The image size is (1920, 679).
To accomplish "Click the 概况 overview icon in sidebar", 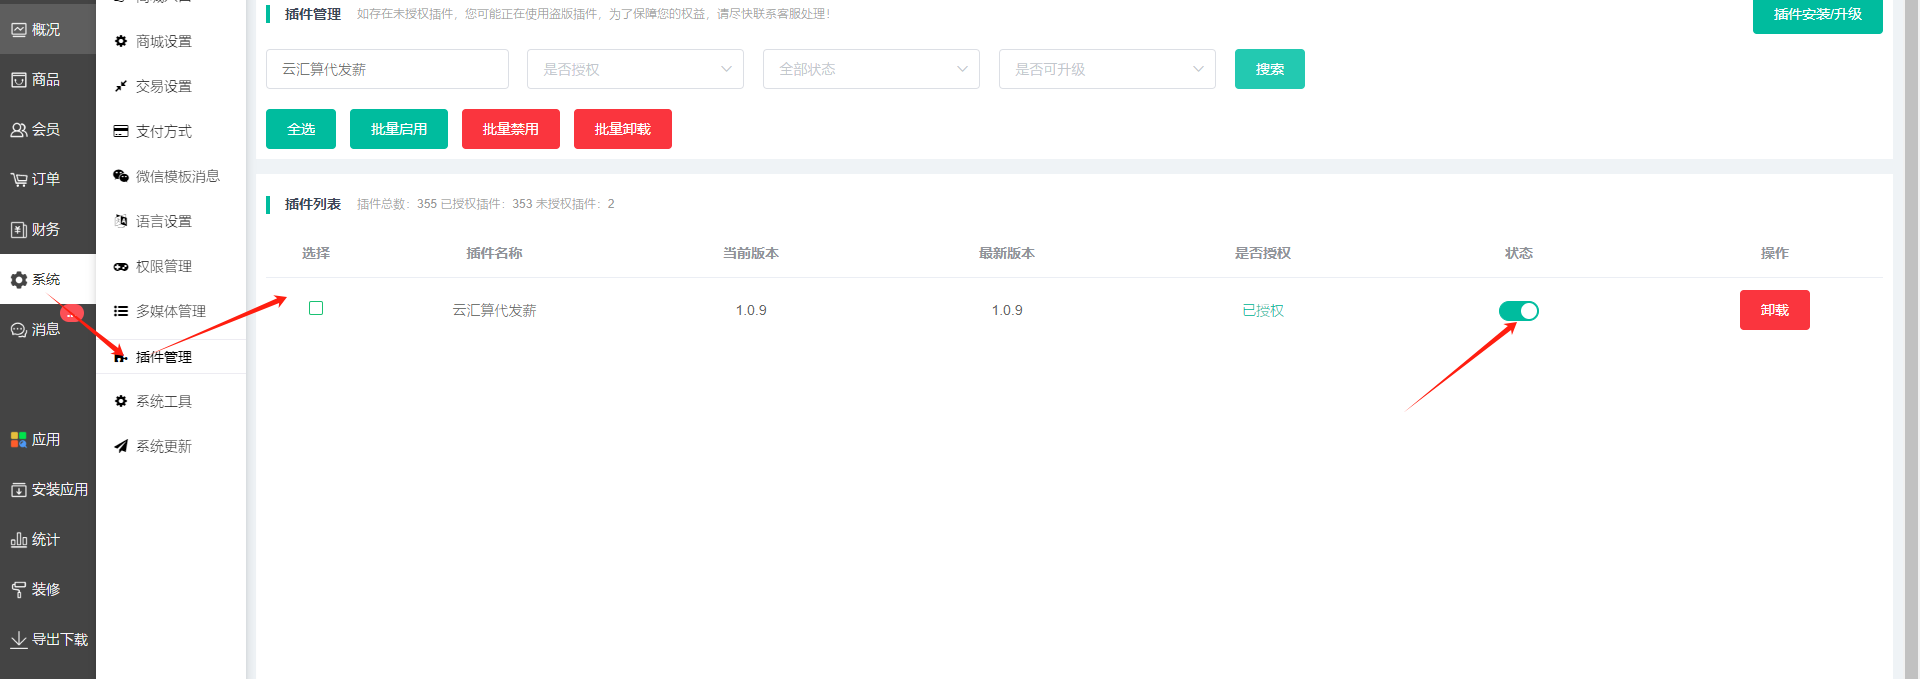I will 18,30.
